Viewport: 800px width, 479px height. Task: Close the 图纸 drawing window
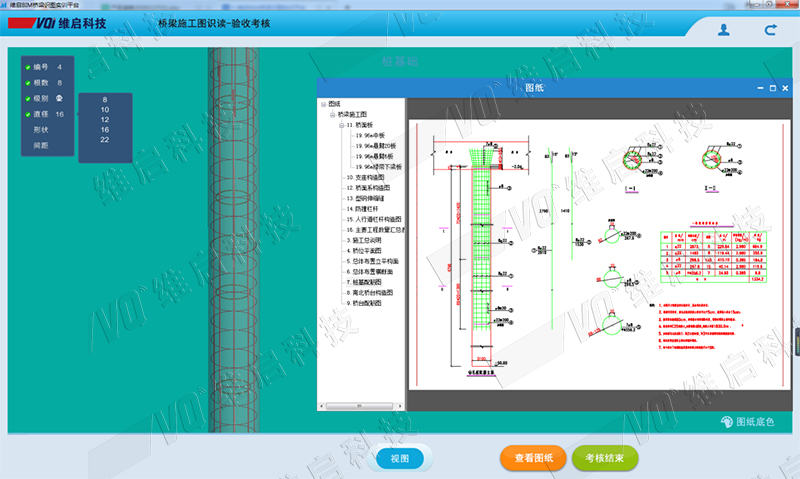[785, 88]
